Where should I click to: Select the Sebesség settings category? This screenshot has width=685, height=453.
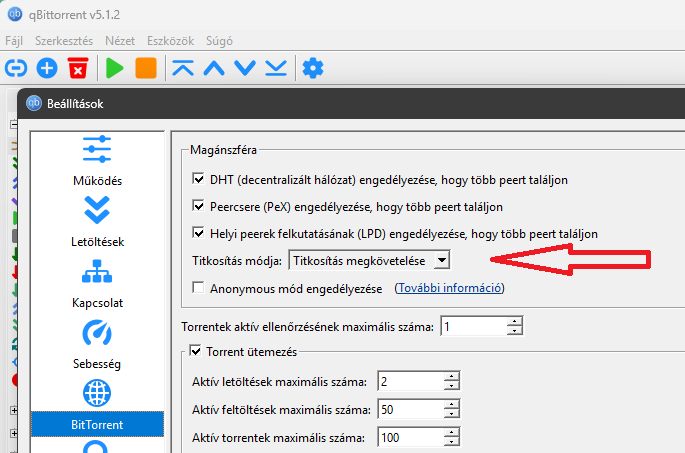pyautogui.click(x=97, y=345)
